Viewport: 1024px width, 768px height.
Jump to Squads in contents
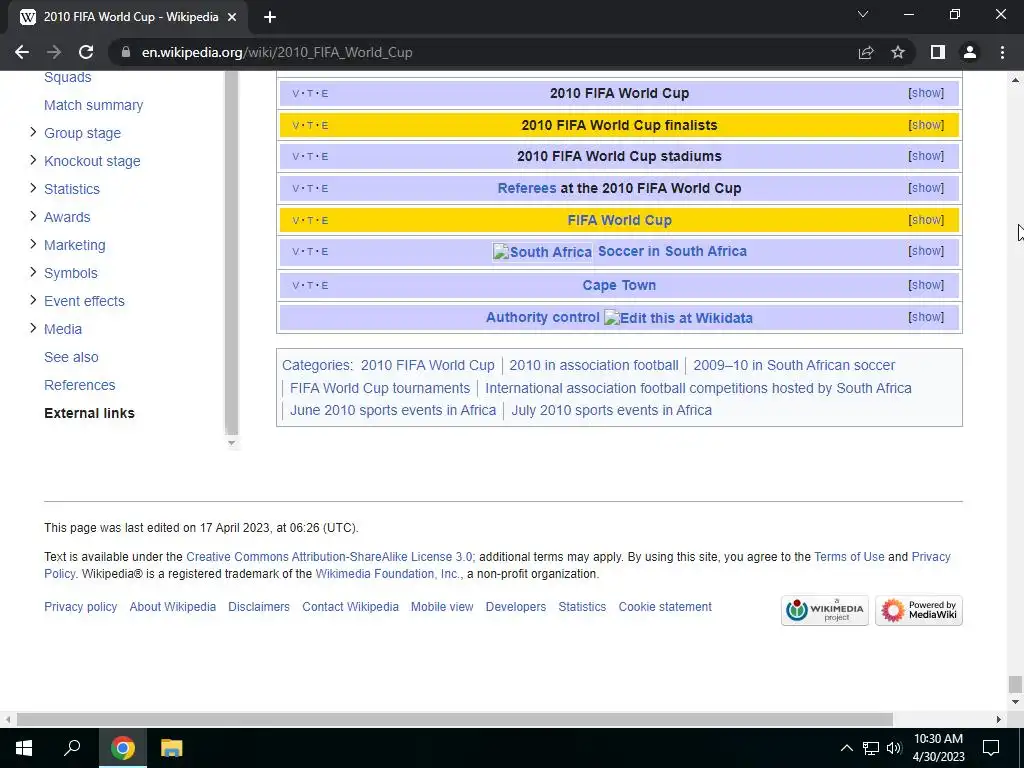pyautogui.click(x=67, y=77)
